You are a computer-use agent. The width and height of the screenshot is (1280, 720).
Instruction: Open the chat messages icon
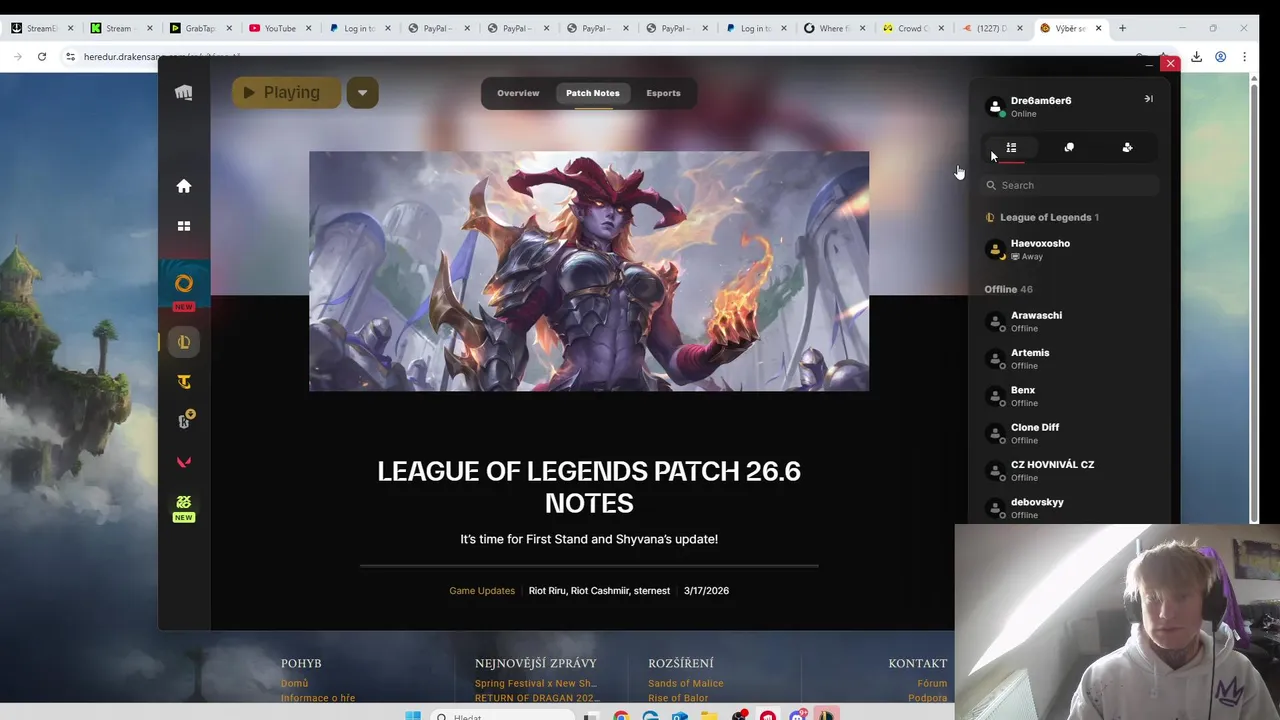[x=1069, y=148]
